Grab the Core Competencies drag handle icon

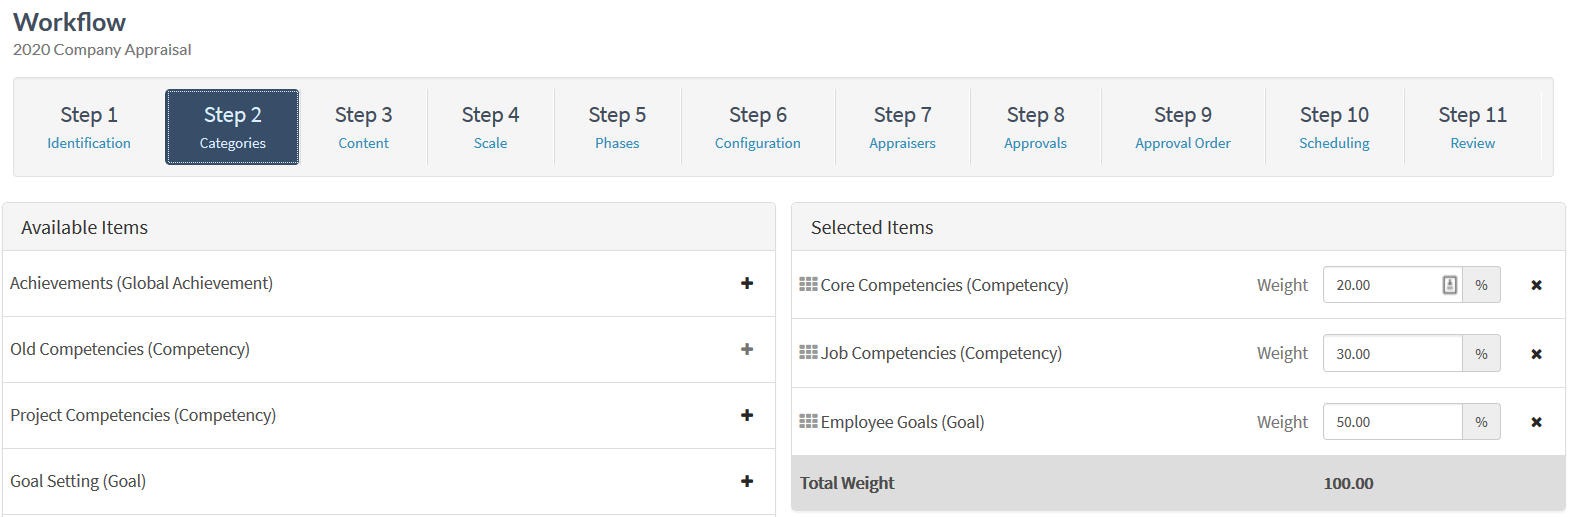pyautogui.click(x=808, y=284)
